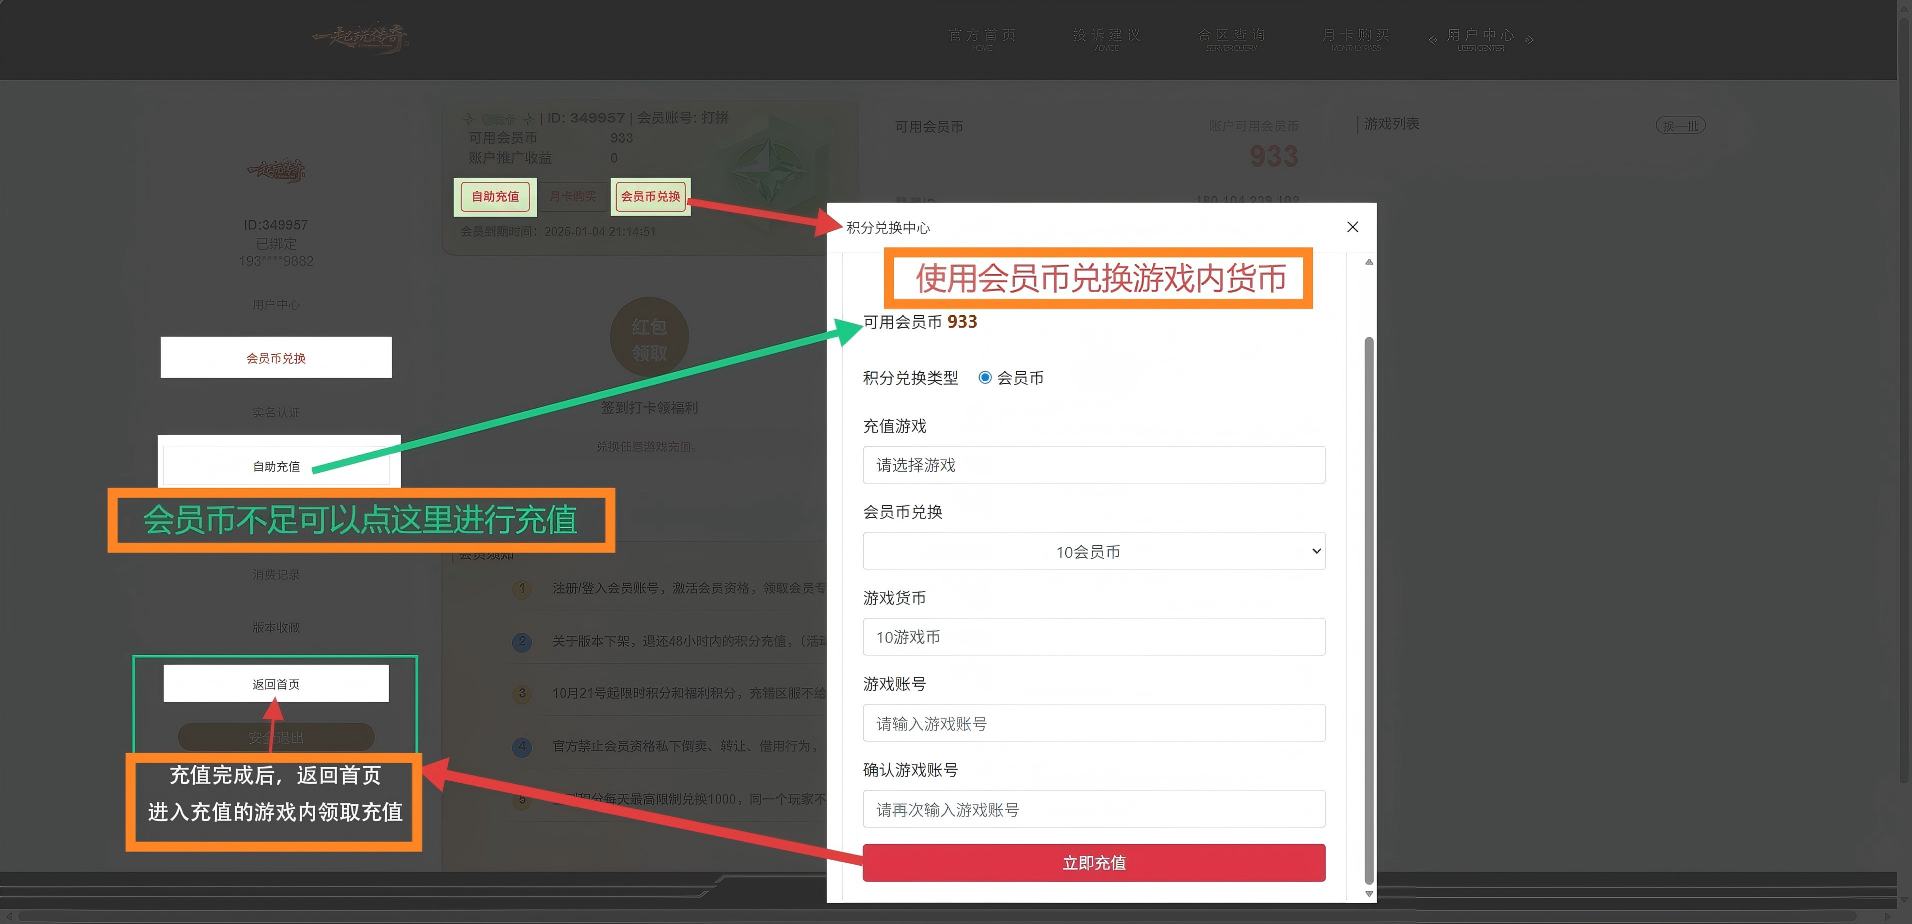Close the 积分兑换中心 dialog
The width and height of the screenshot is (1912, 924).
(1352, 227)
